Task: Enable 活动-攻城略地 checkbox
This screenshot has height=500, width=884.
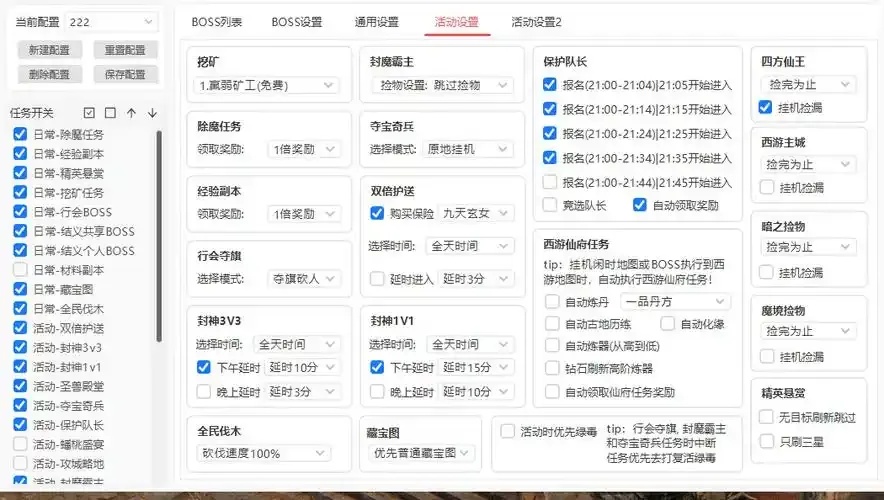Action: pyautogui.click(x=20, y=463)
